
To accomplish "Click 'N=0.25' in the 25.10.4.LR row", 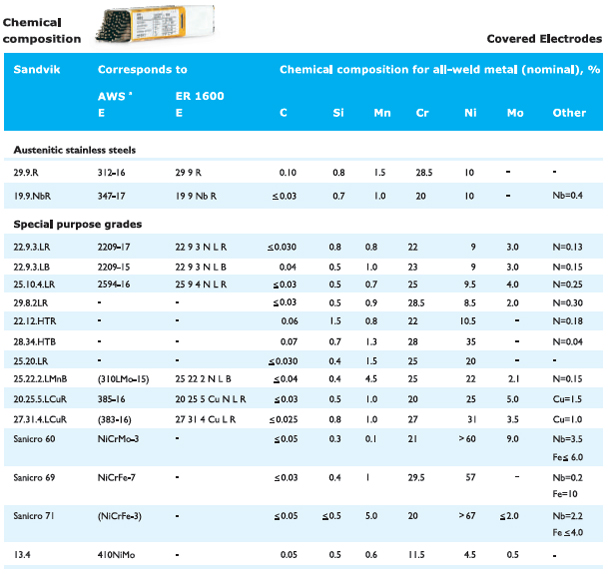I will coord(567,285).
